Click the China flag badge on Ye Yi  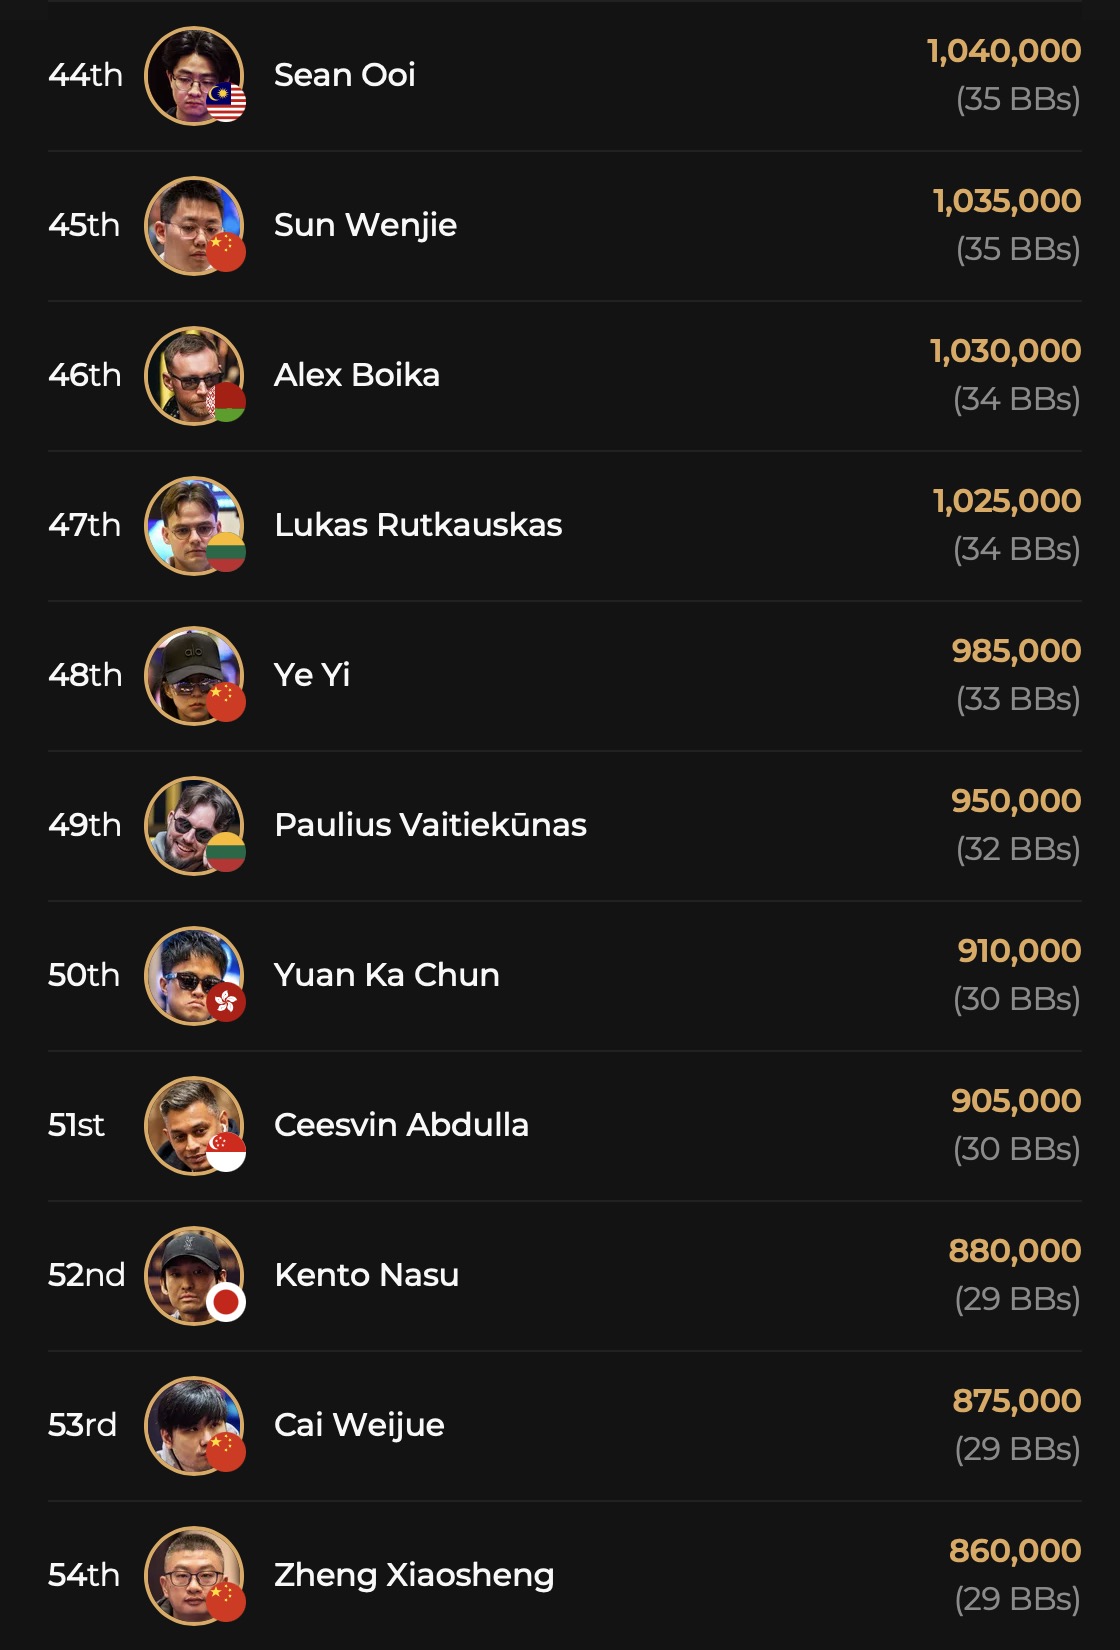227,702
